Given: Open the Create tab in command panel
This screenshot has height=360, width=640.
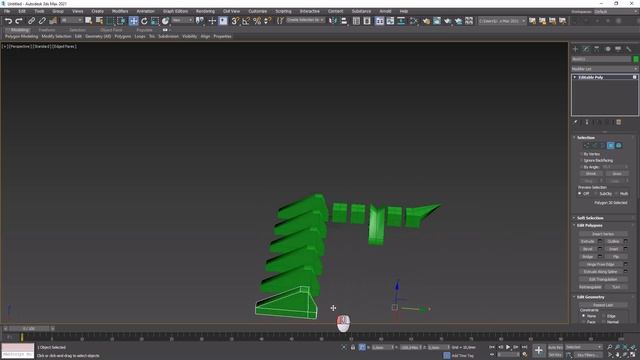Looking at the screenshot, I should [x=576, y=49].
